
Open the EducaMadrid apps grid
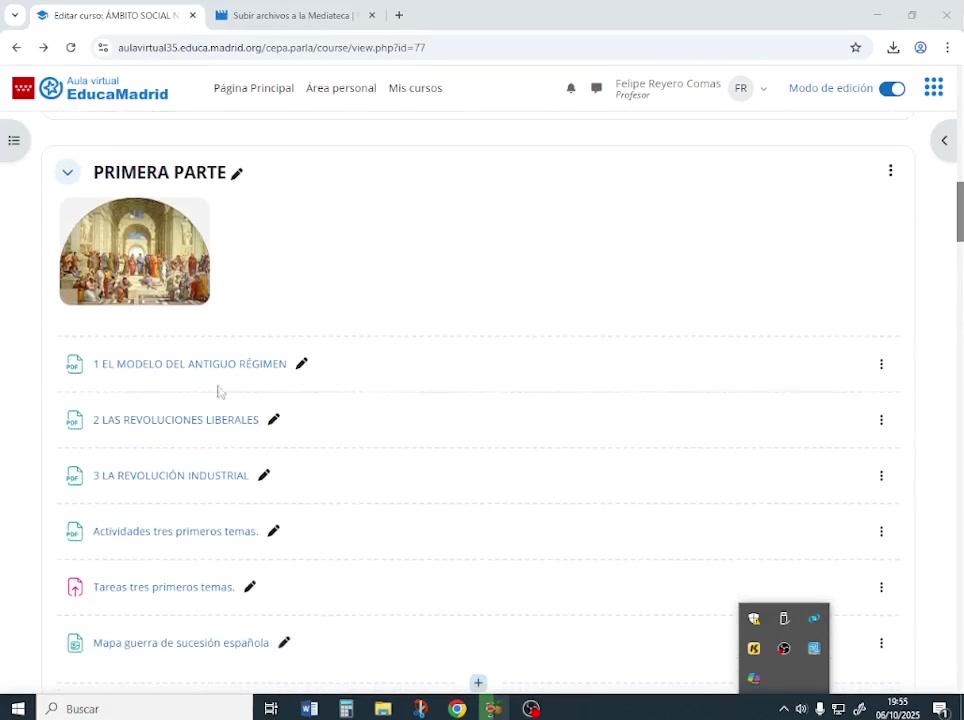(x=933, y=87)
